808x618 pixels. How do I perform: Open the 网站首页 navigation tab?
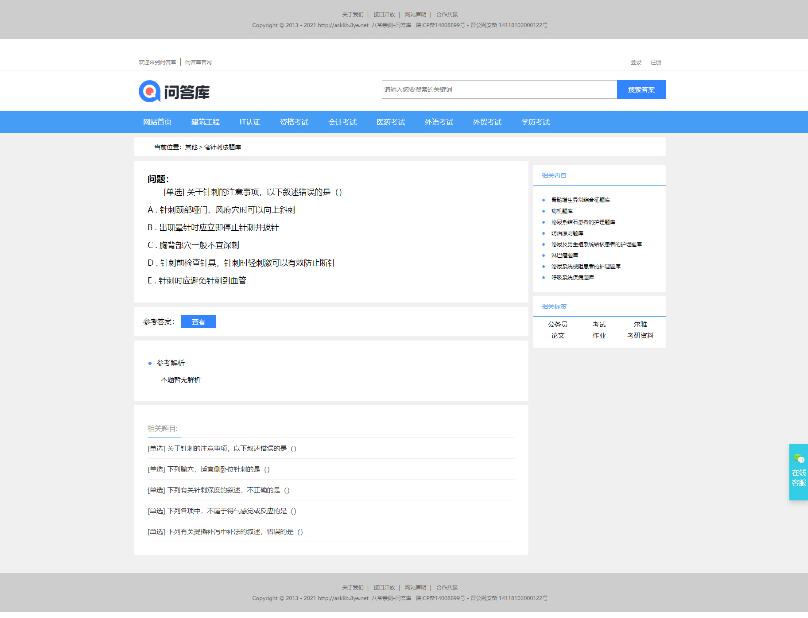157,122
